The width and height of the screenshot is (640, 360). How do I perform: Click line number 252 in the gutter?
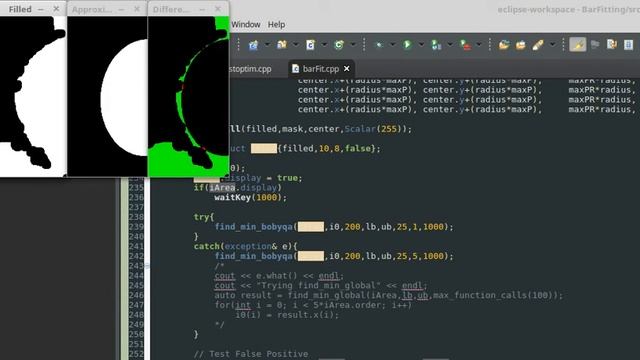pyautogui.click(x=136, y=354)
